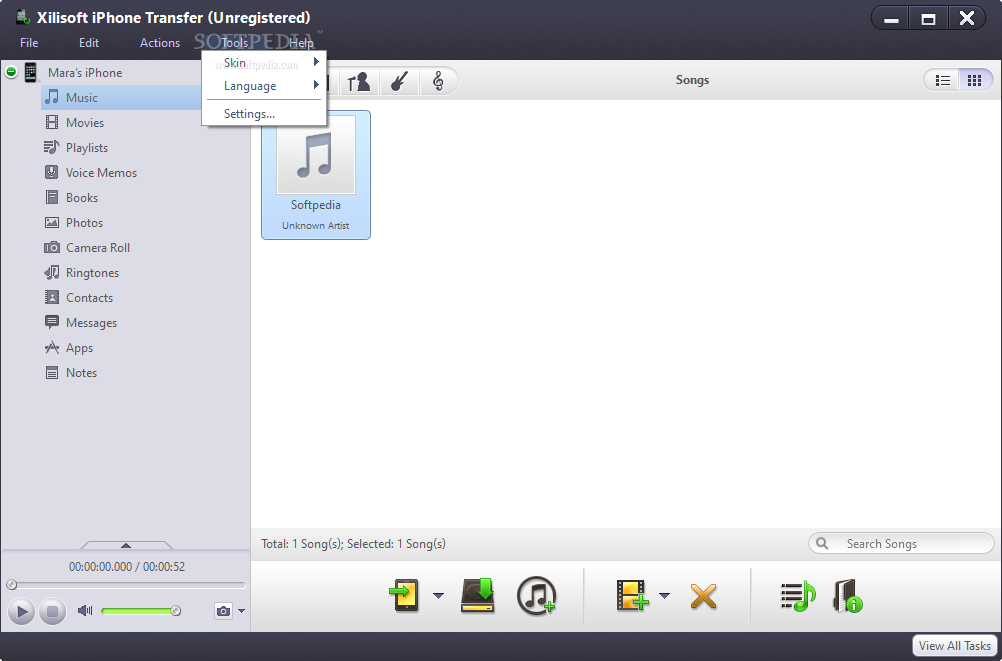Select Mara's iPhone device node
This screenshot has height=661, width=1002.
click(x=85, y=73)
